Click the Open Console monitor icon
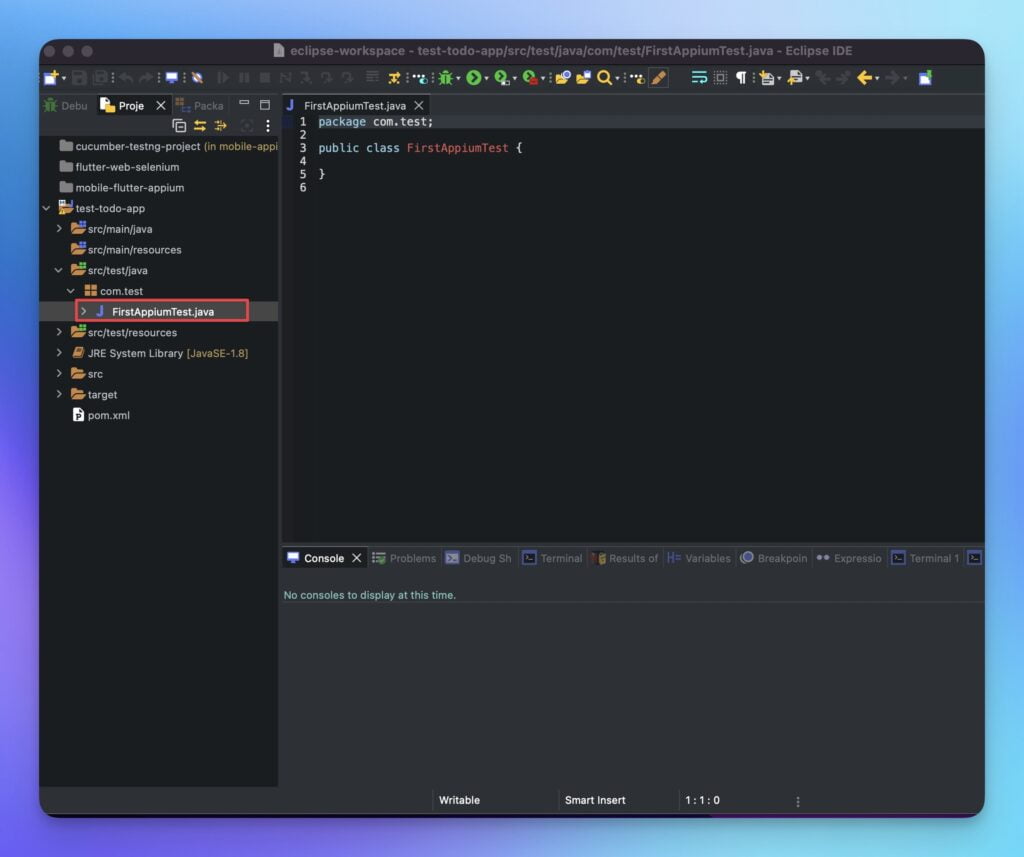Screen dimensions: 1024x857 coord(172,78)
